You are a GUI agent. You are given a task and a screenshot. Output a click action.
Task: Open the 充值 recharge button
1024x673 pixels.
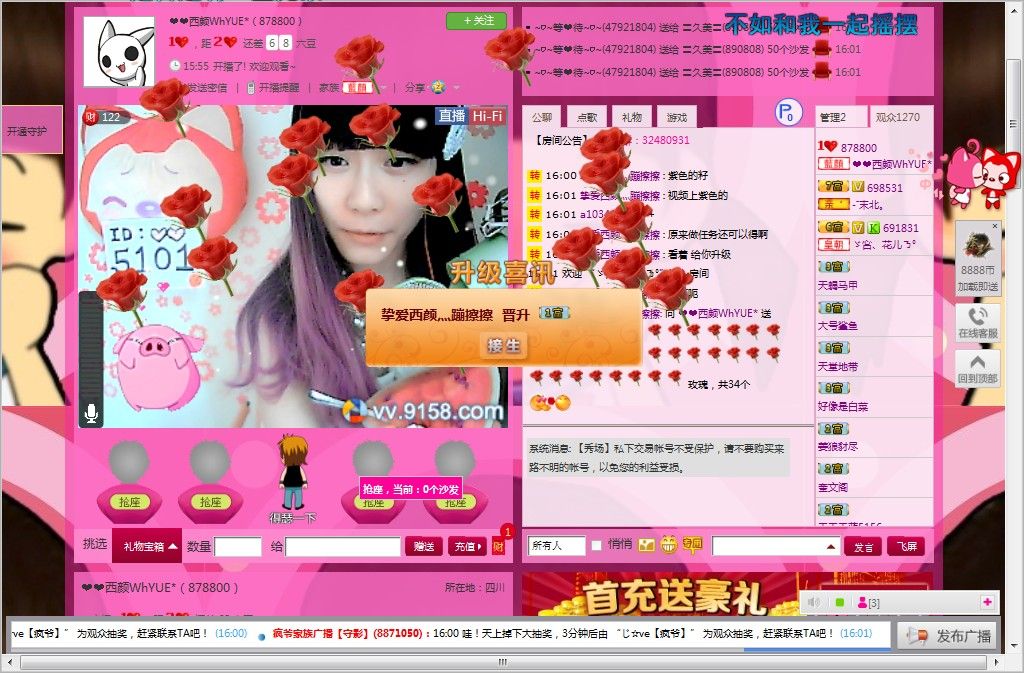tap(466, 546)
